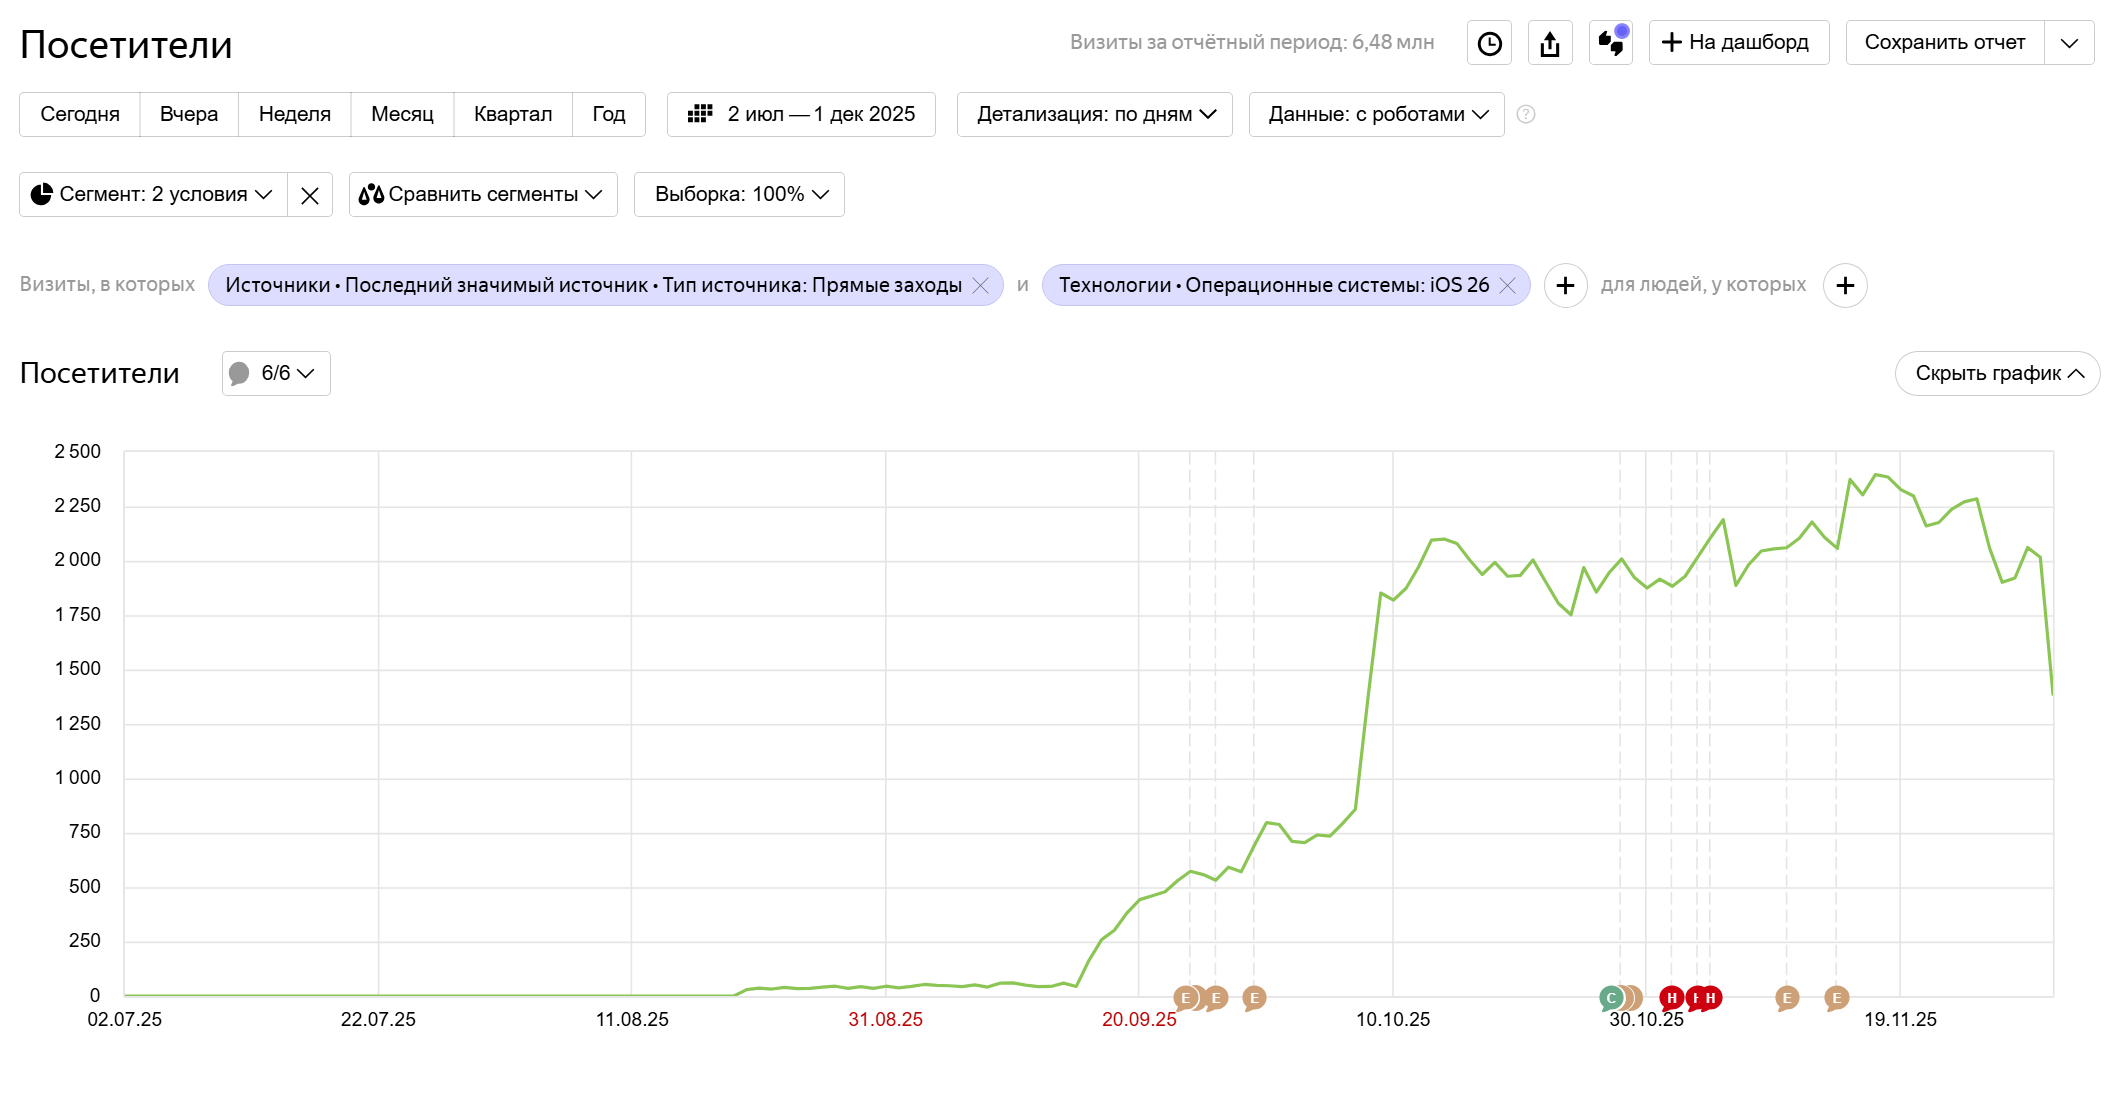Click the На дашборд button
Screen dimensions: 2114x1096
click(1738, 43)
